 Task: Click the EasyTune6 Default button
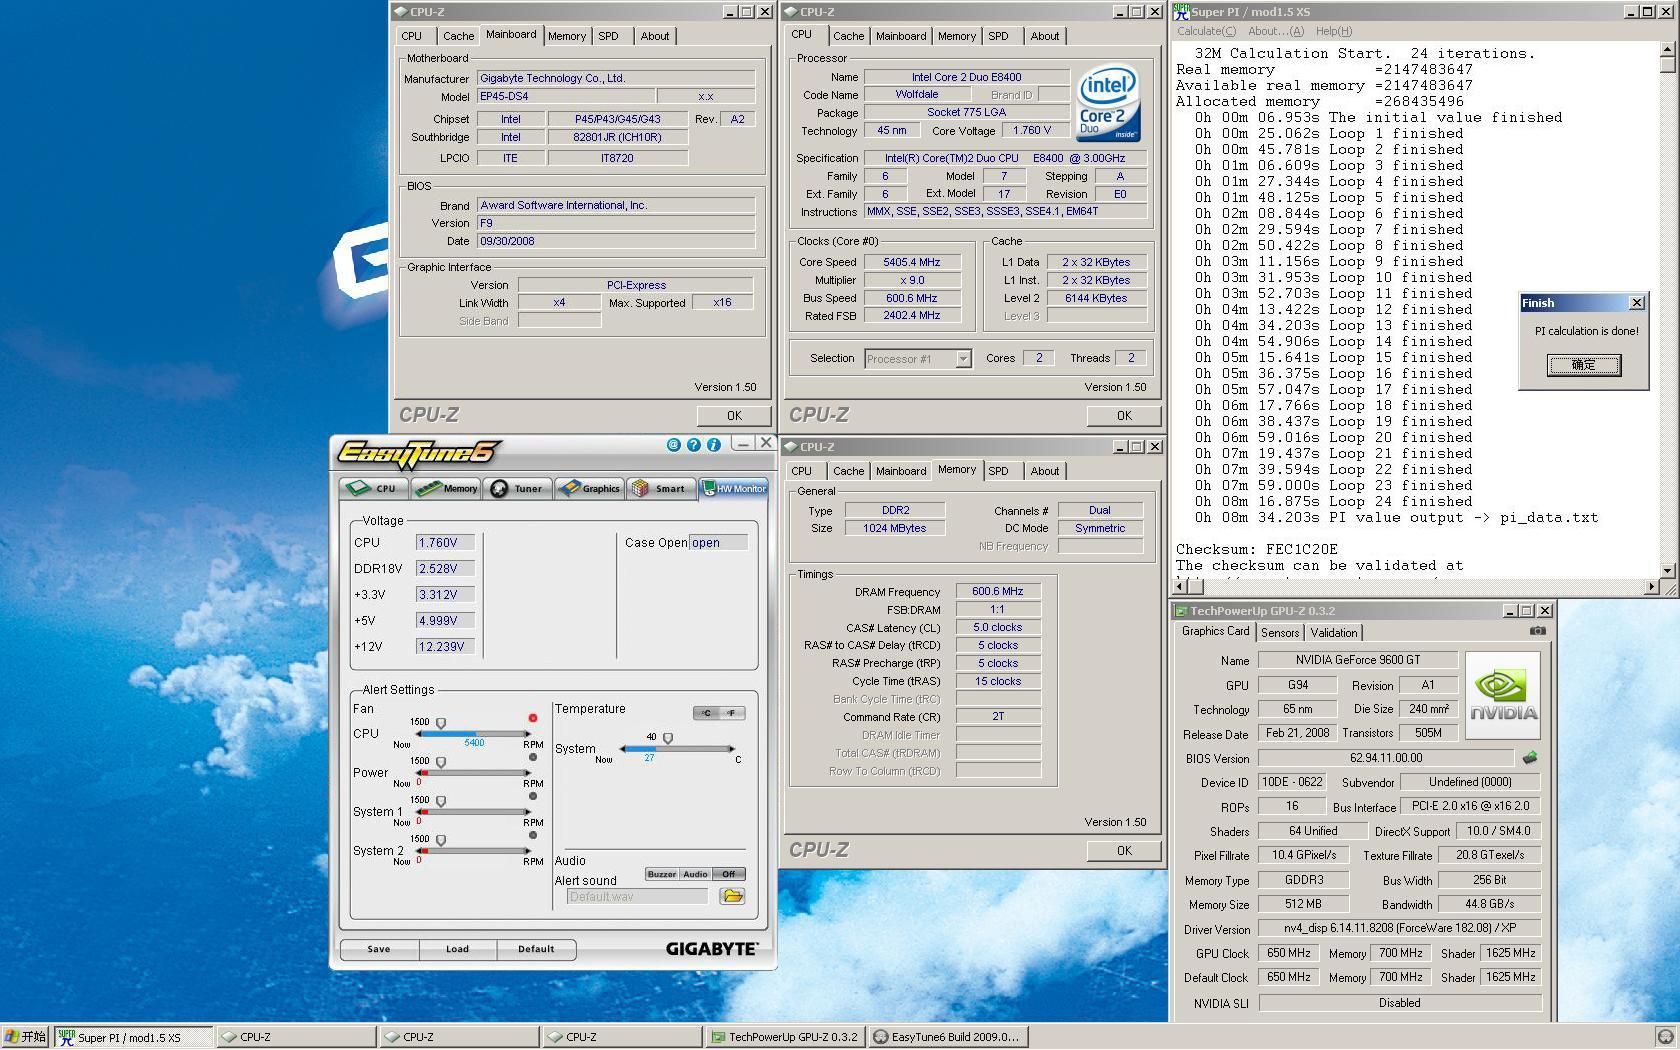(536, 949)
